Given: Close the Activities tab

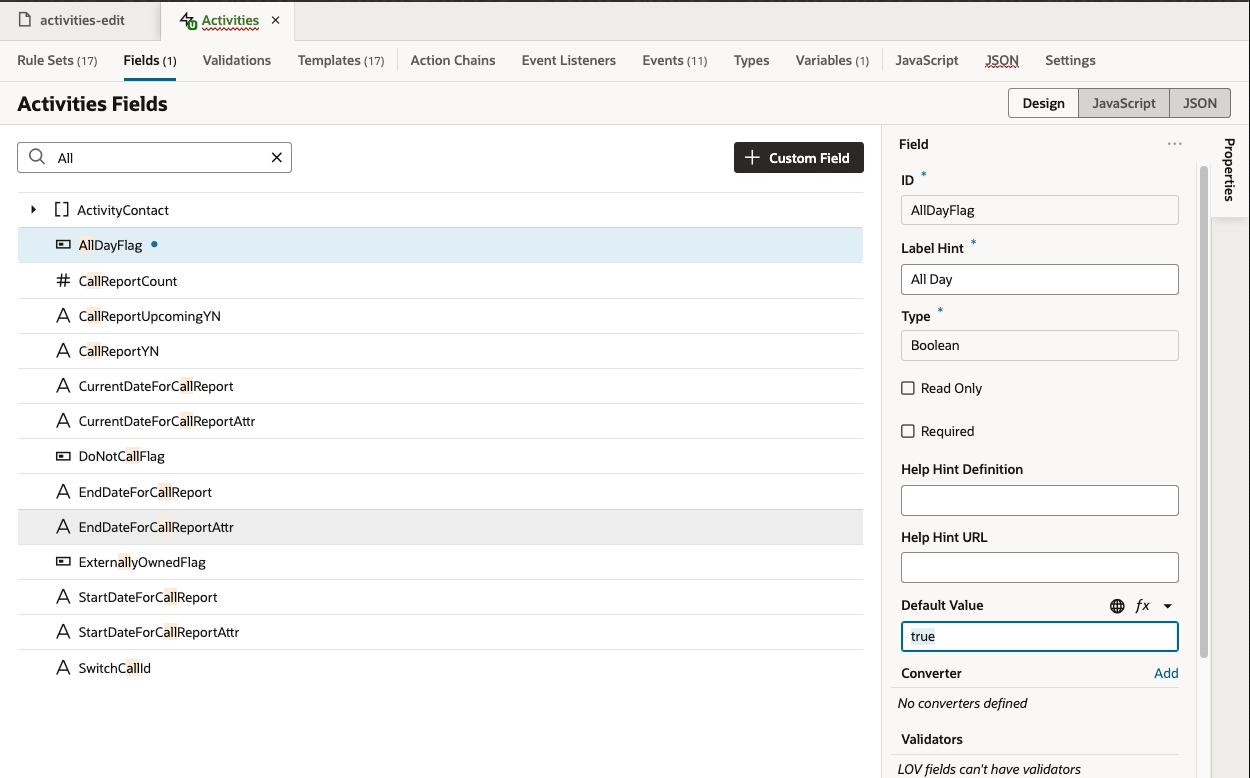Looking at the screenshot, I should pos(276,21).
